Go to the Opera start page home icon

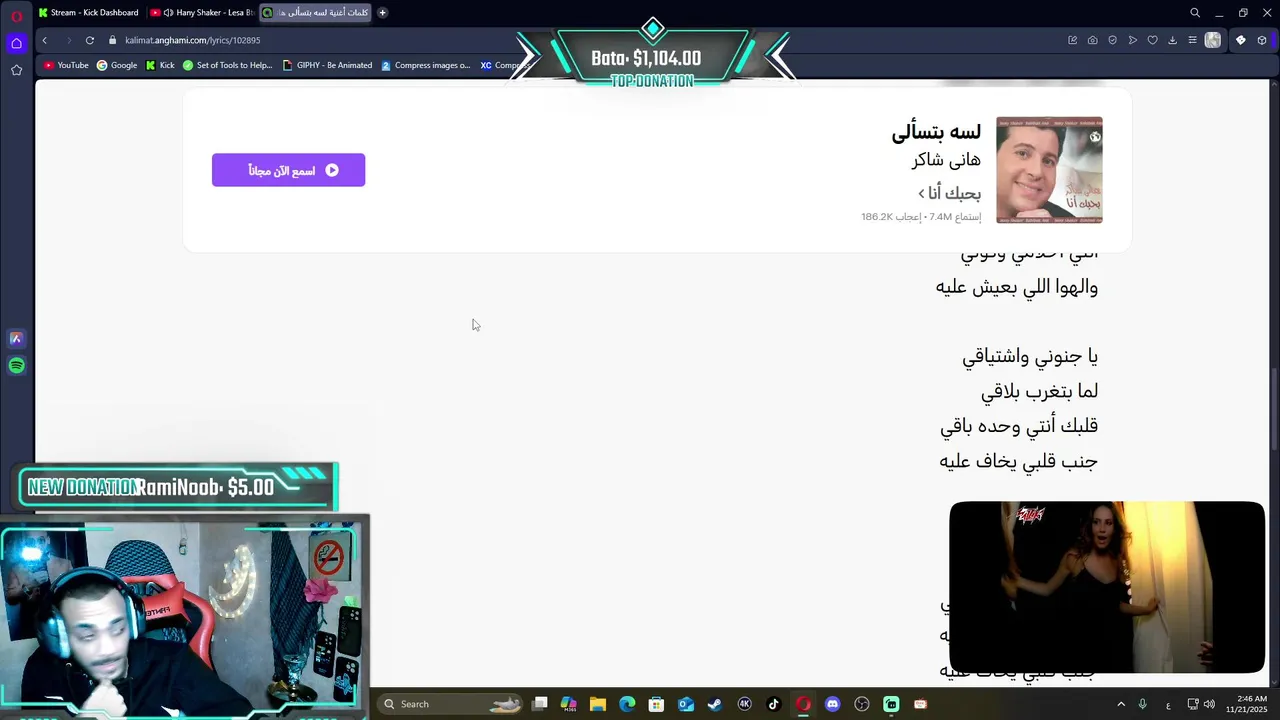16,43
